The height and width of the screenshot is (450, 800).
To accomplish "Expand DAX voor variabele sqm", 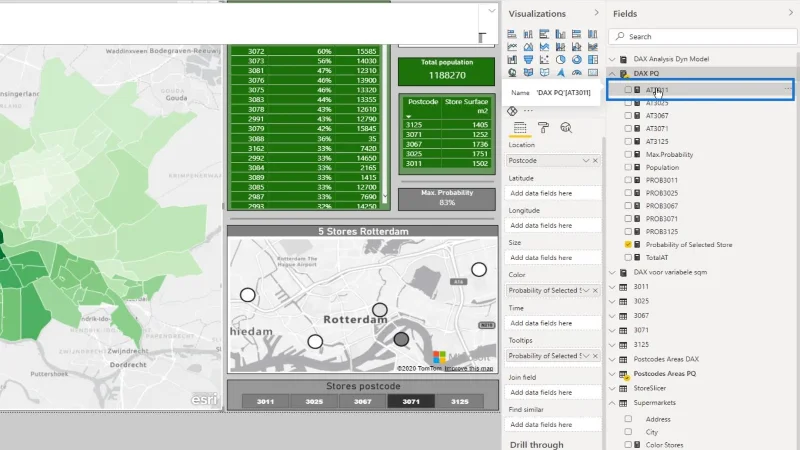I will (x=612, y=272).
